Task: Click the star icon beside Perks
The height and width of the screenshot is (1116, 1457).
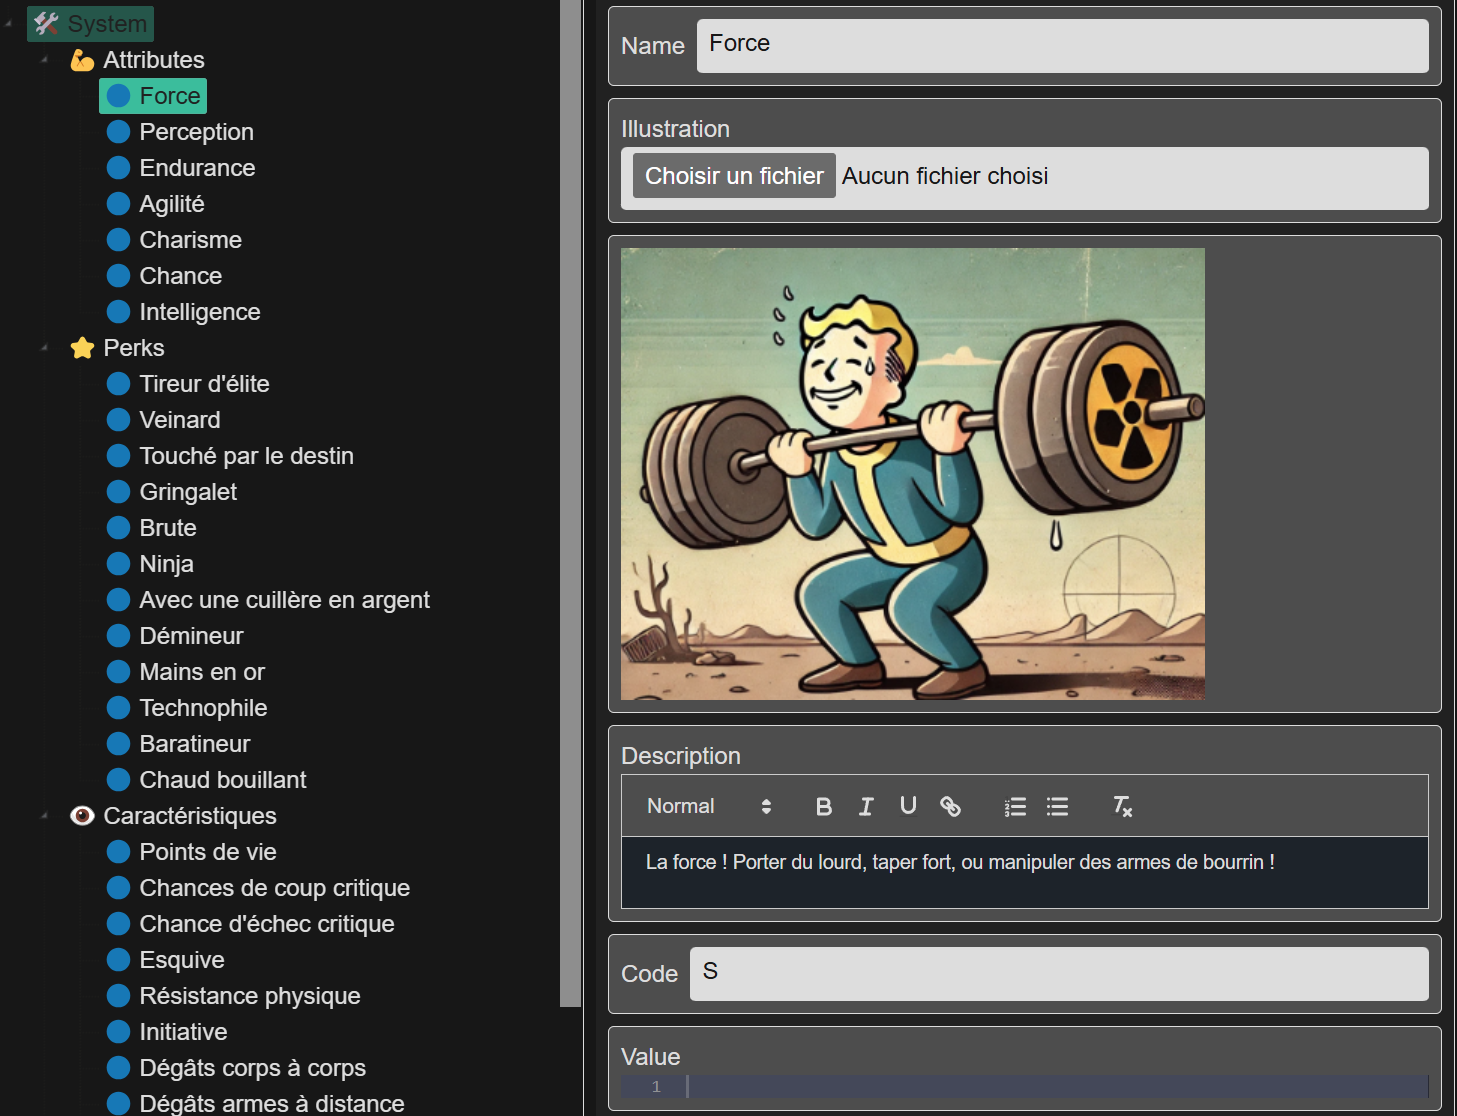Action: pos(82,347)
